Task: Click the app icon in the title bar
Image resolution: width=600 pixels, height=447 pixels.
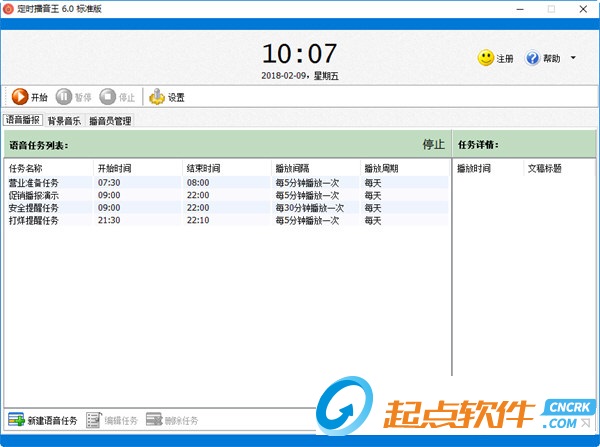Action: click(x=8, y=8)
